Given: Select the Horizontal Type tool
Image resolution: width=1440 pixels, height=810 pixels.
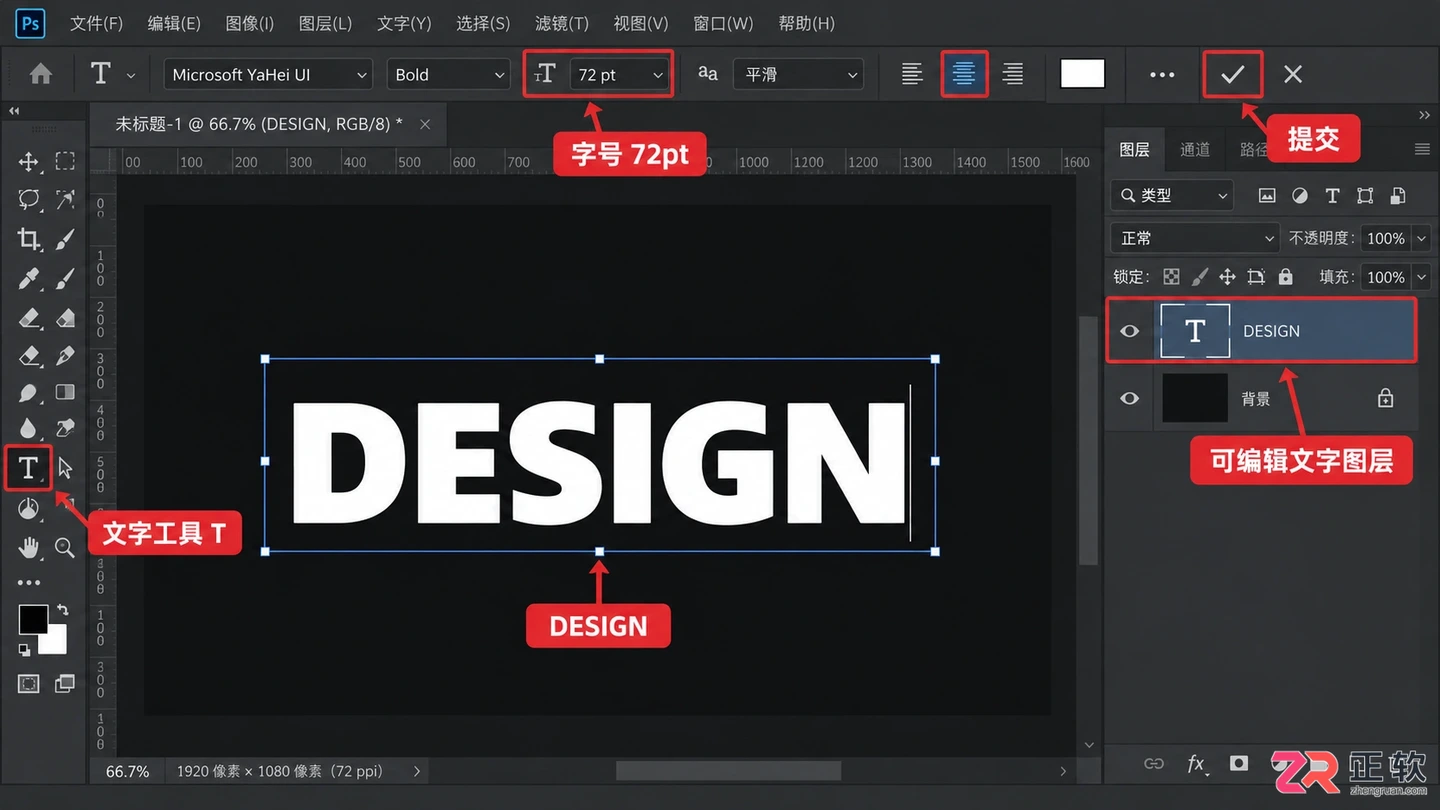Looking at the screenshot, I should tap(28, 467).
